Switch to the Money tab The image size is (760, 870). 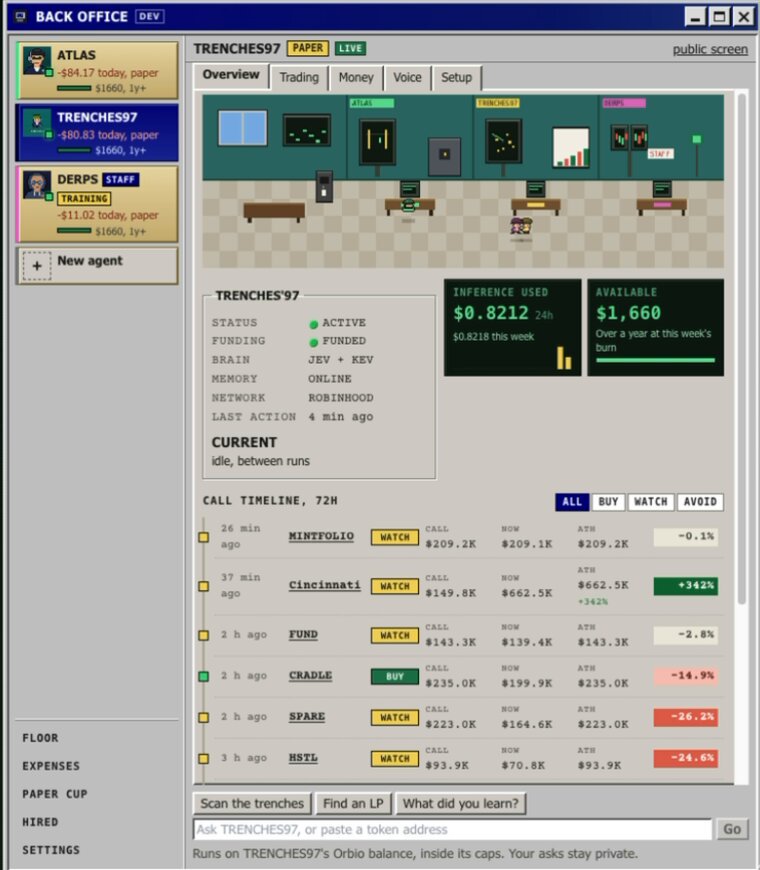click(x=356, y=78)
